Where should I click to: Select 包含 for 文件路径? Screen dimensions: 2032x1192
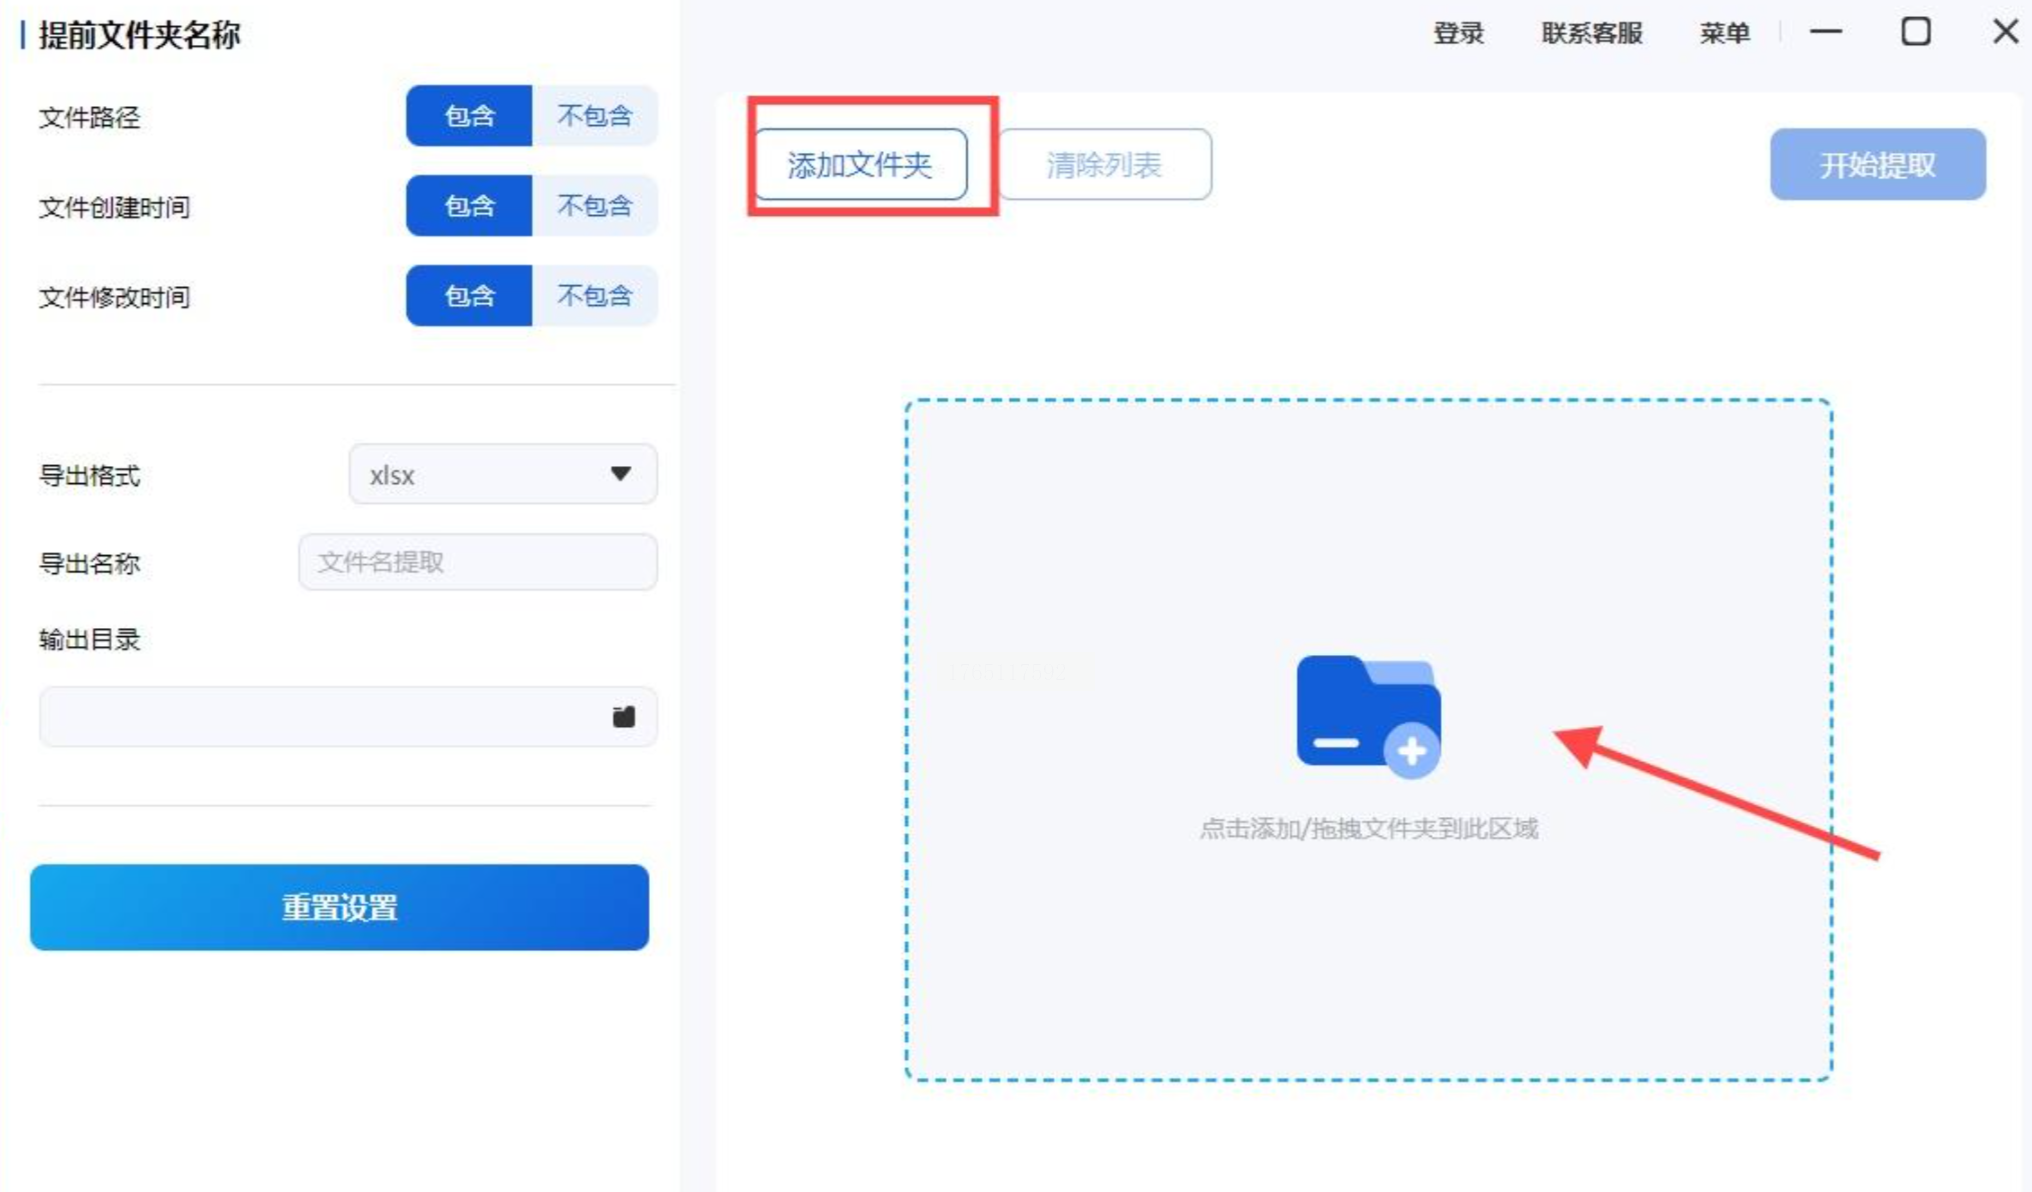[x=469, y=116]
